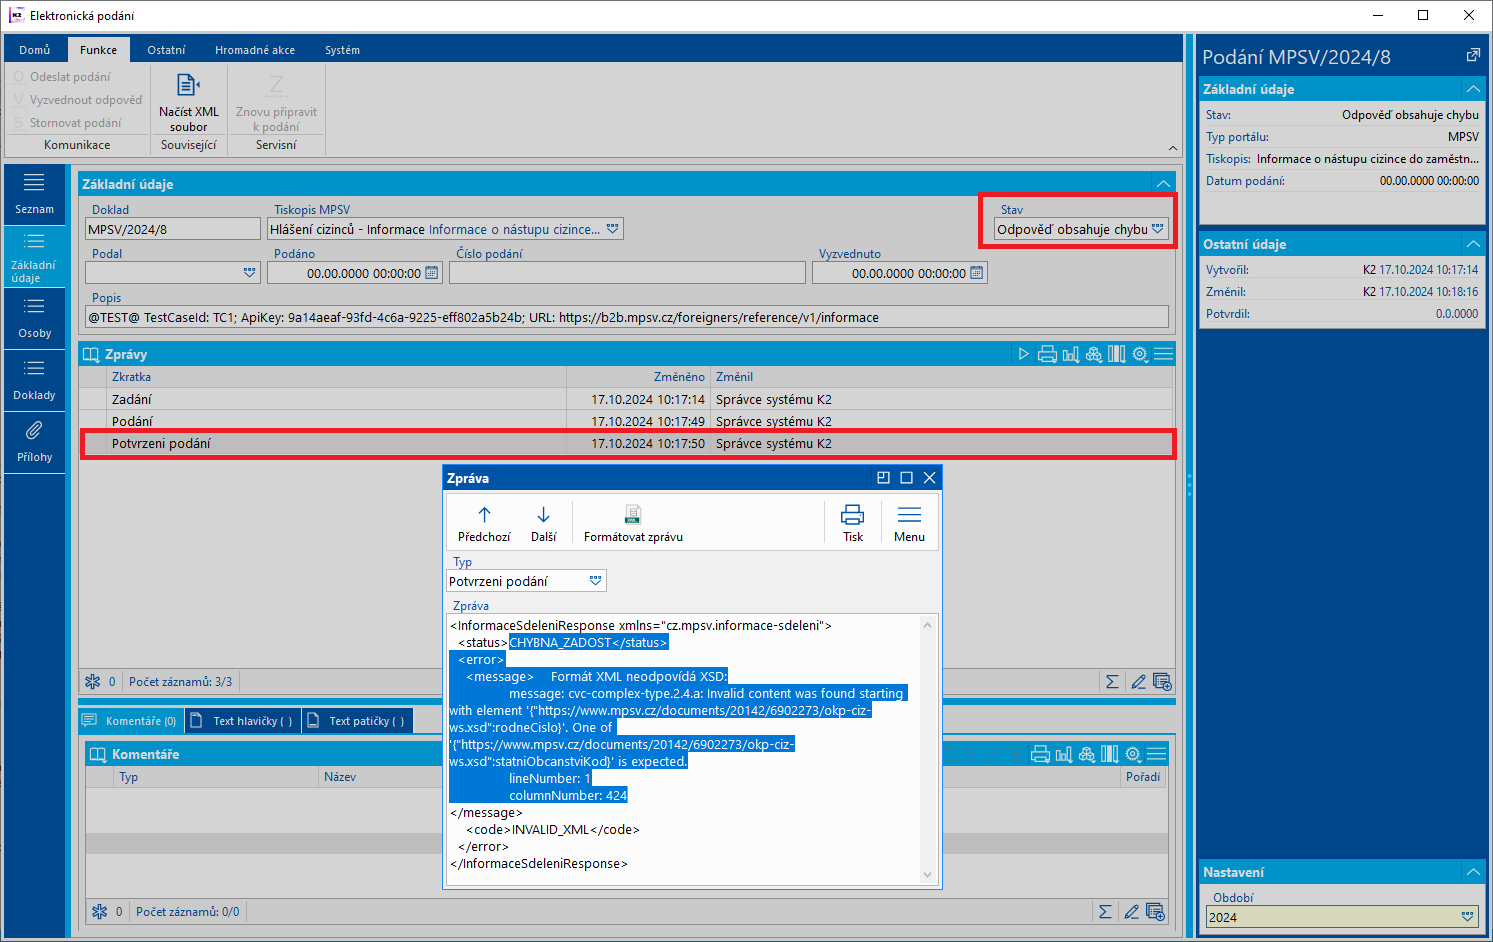Print the message with Tisk
This screenshot has width=1493, height=942.
click(x=853, y=523)
